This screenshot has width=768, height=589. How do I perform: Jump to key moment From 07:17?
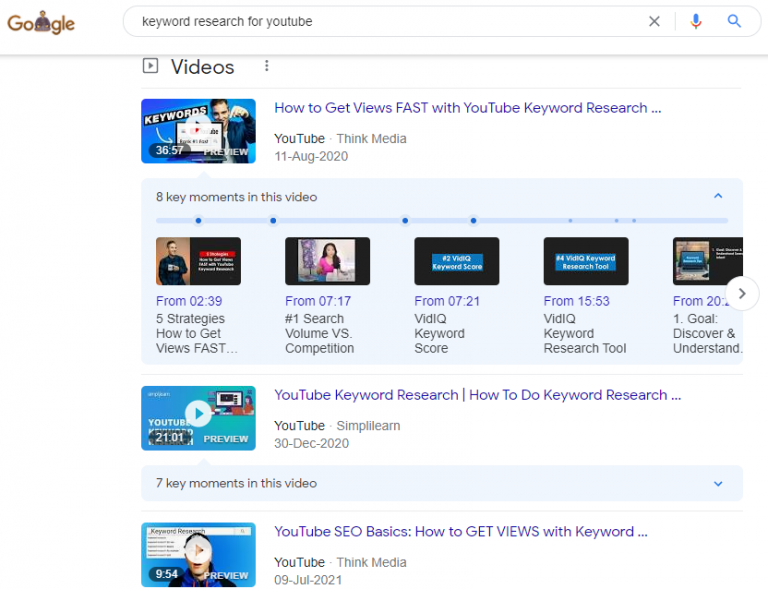point(318,301)
